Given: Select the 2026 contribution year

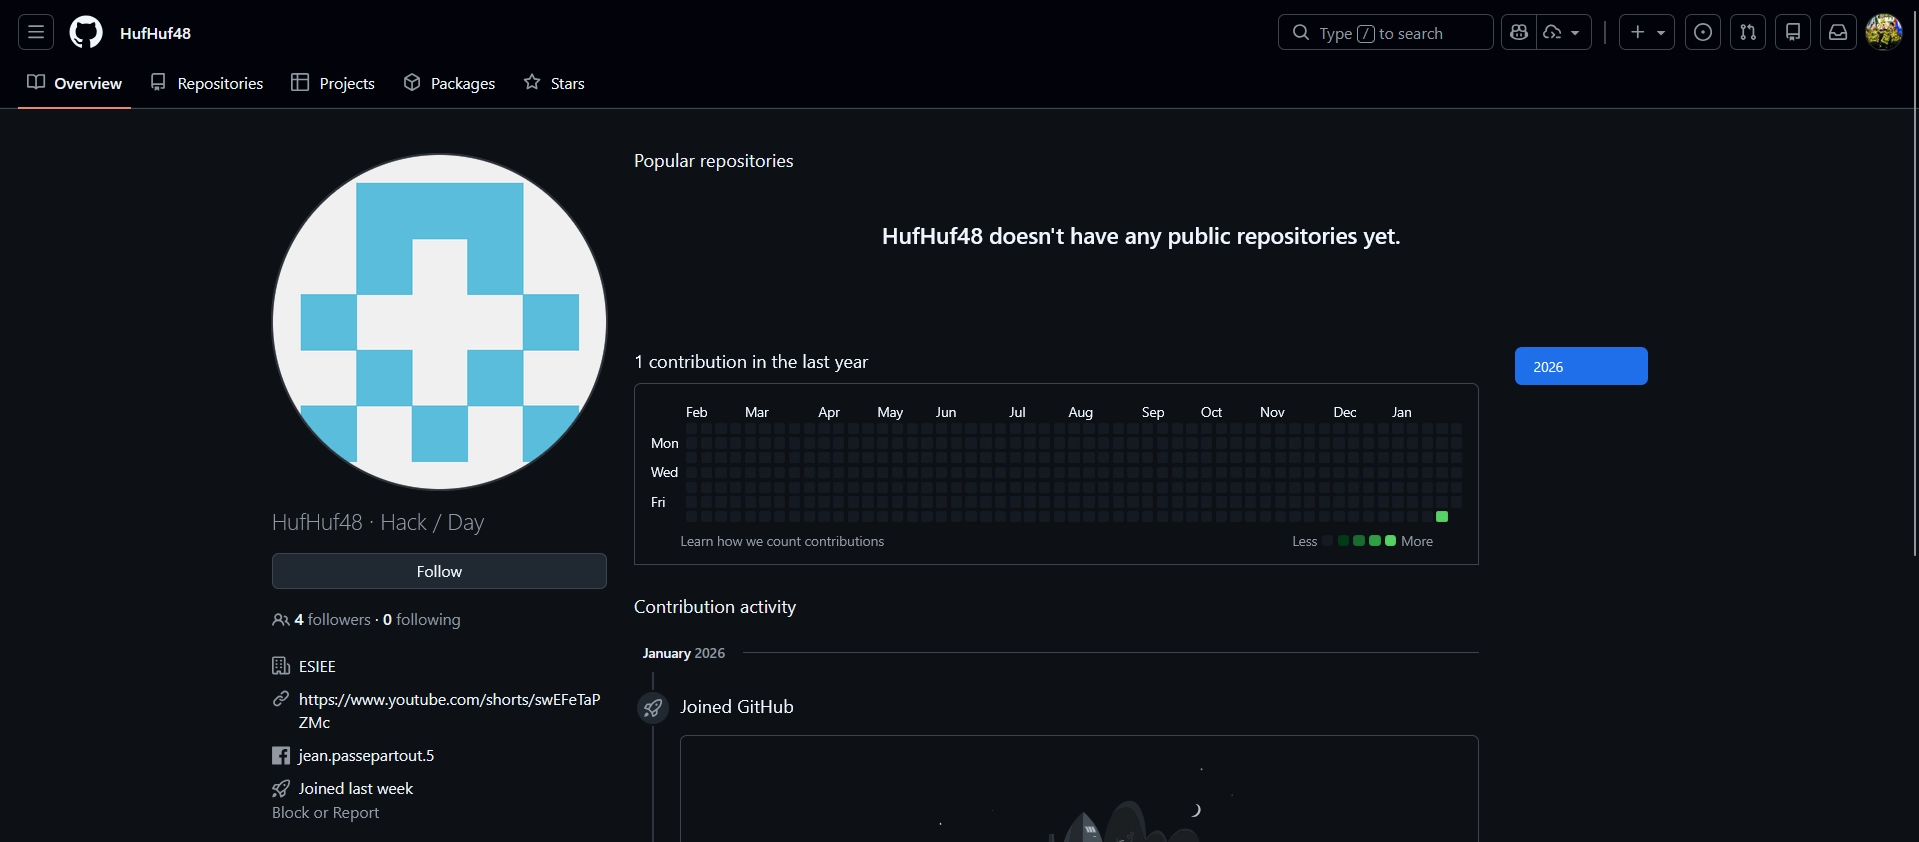Looking at the screenshot, I should (1581, 366).
